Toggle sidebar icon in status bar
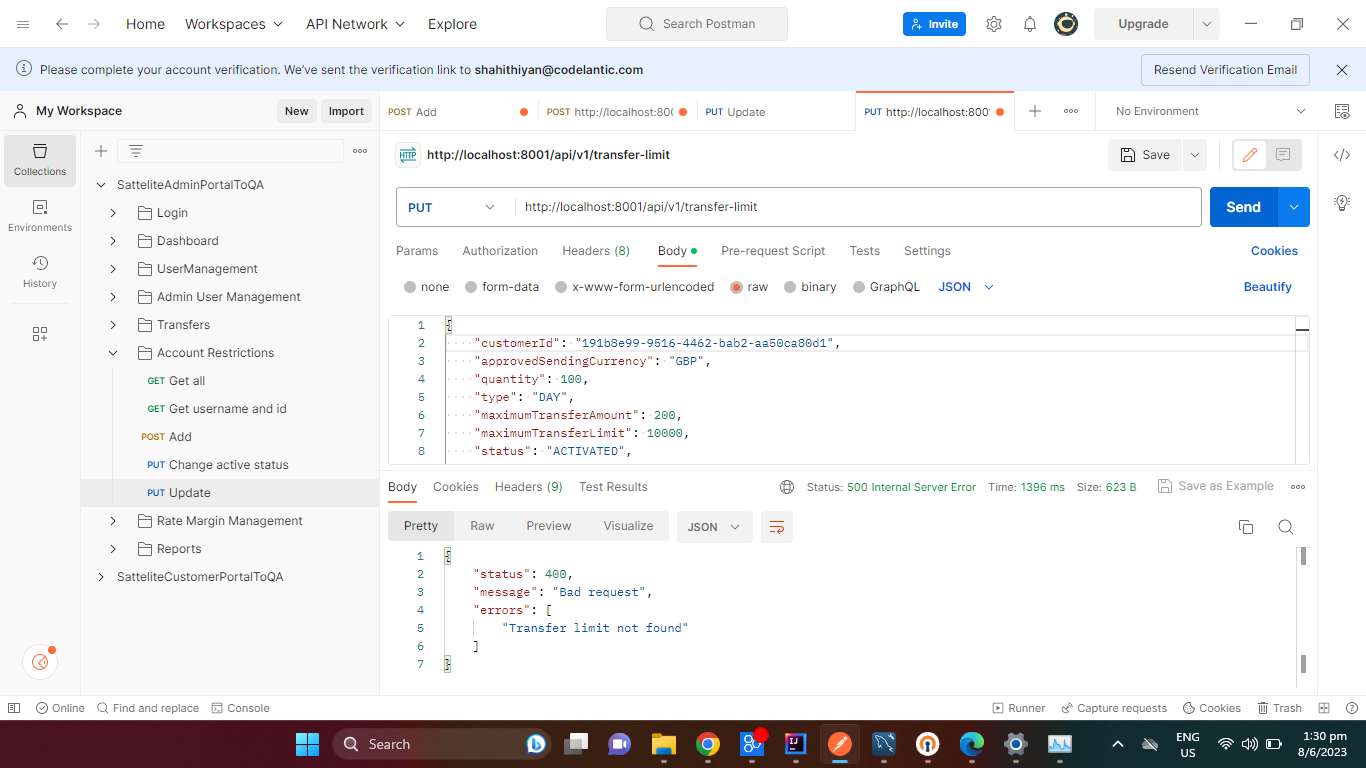Image resolution: width=1366 pixels, height=768 pixels. [14, 708]
